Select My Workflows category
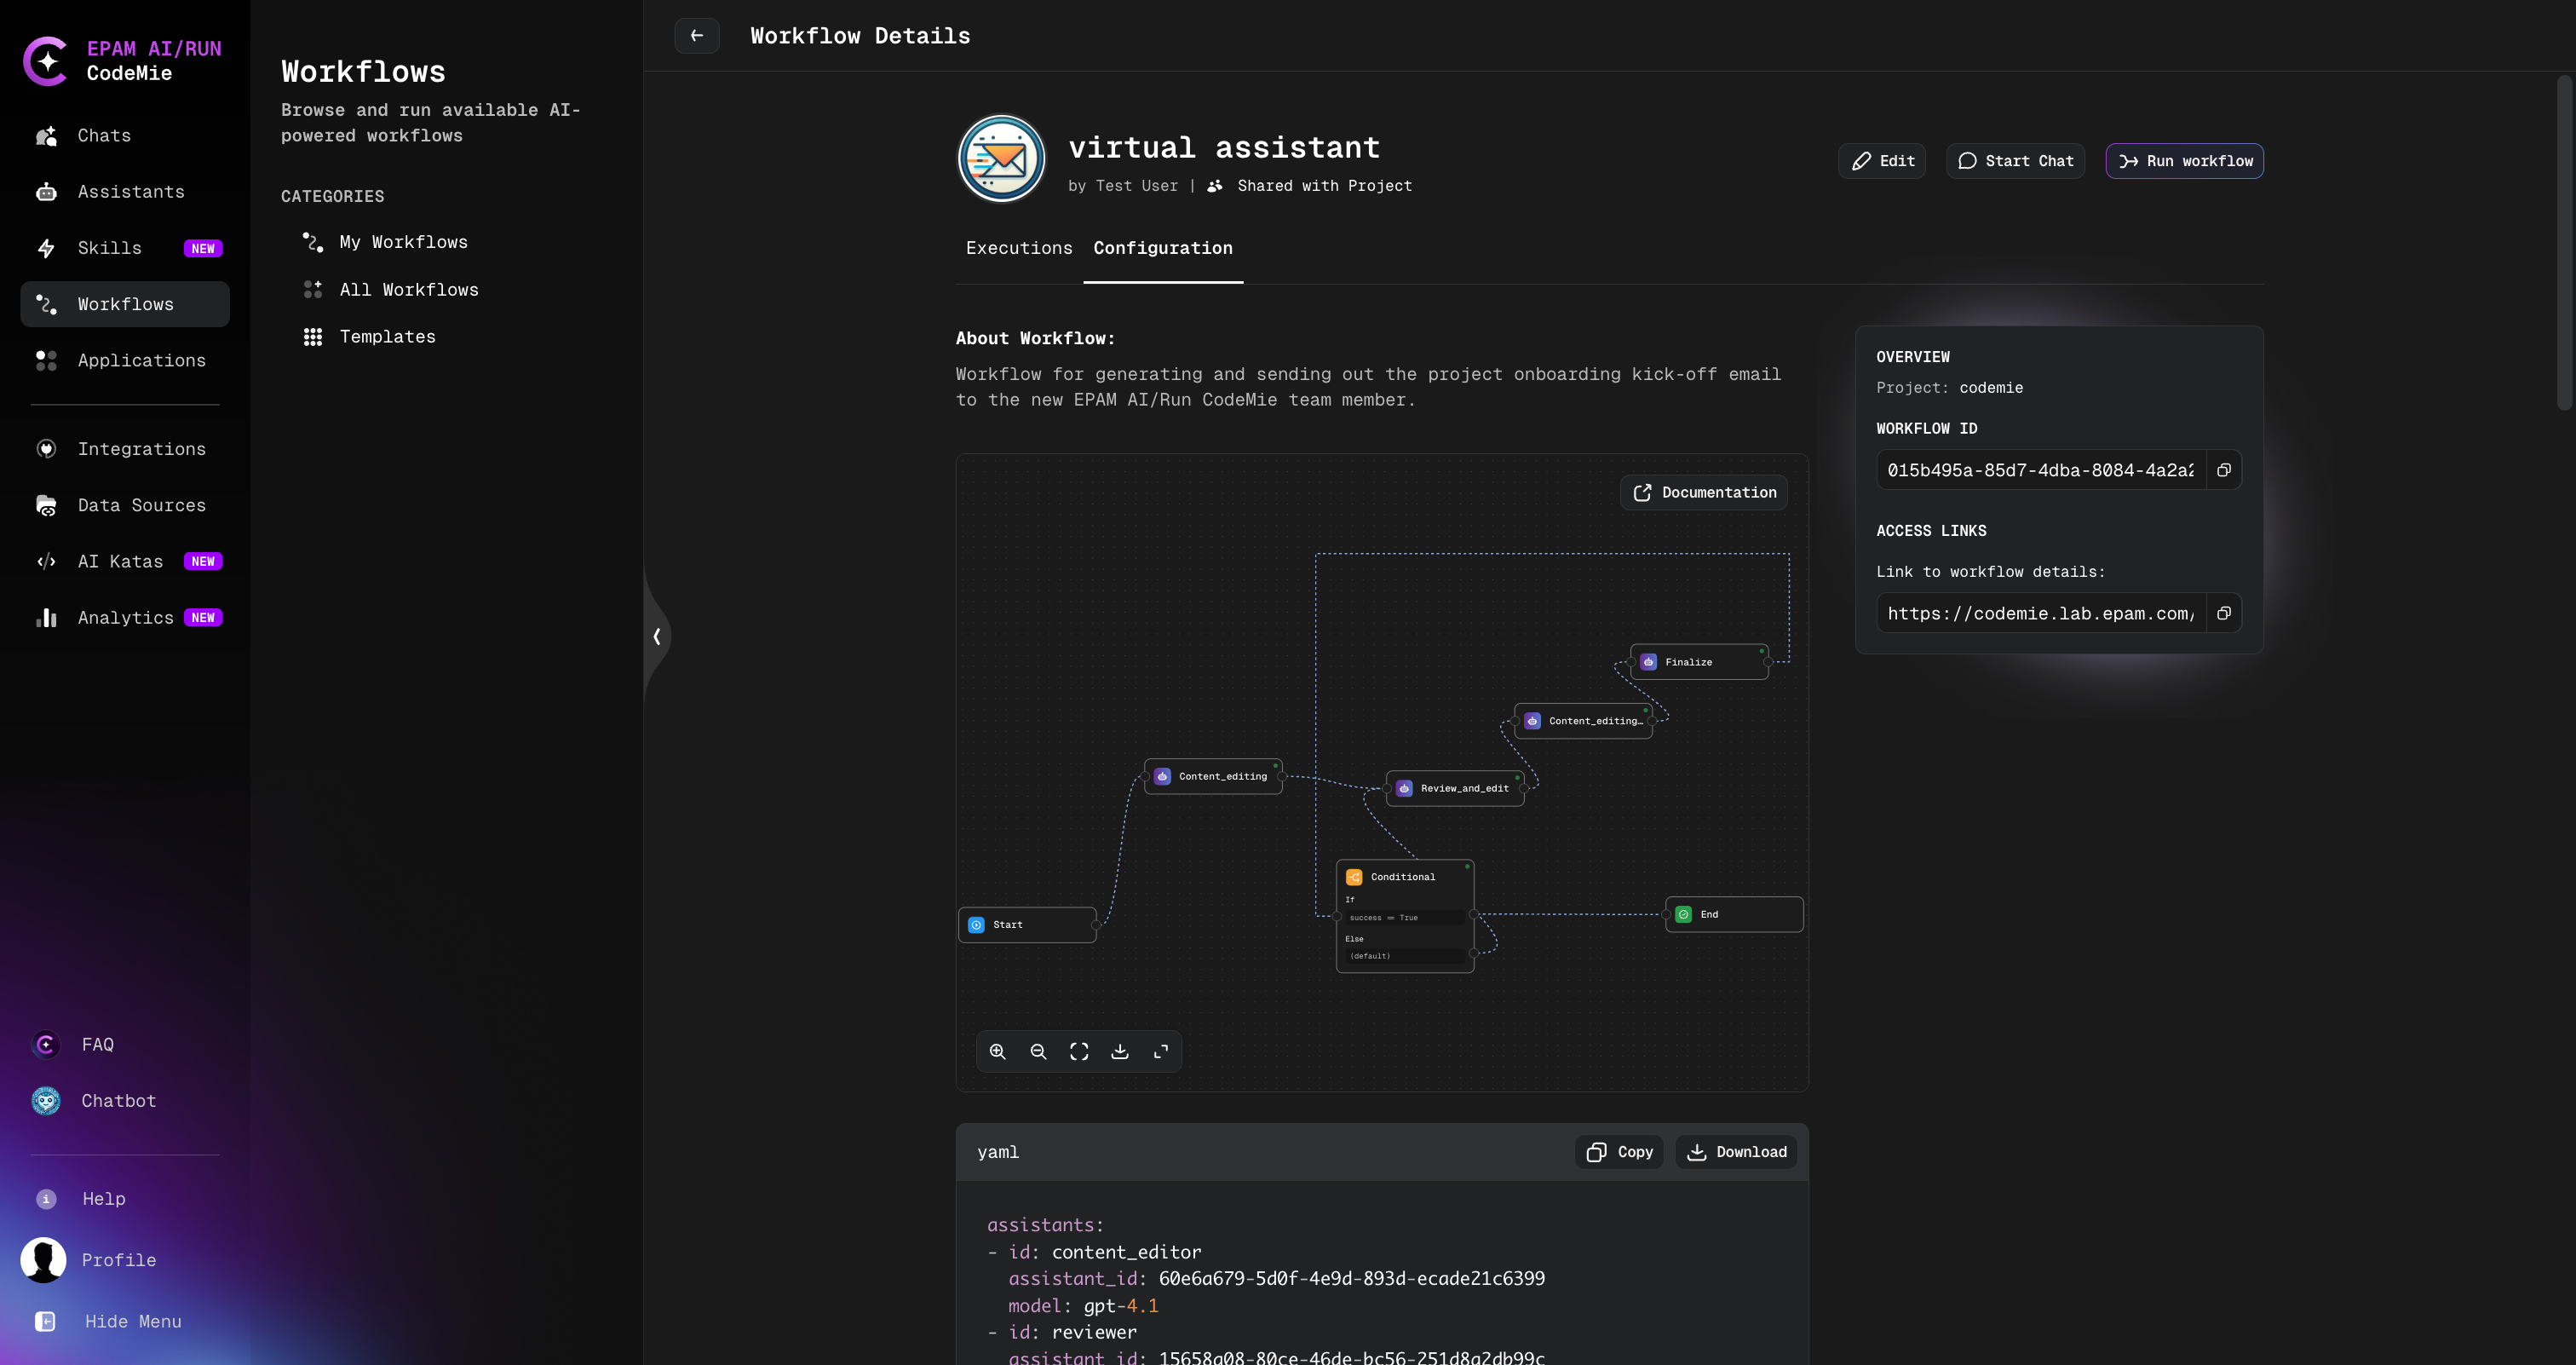Screen dimensions: 2576x1365 tap(386, 242)
